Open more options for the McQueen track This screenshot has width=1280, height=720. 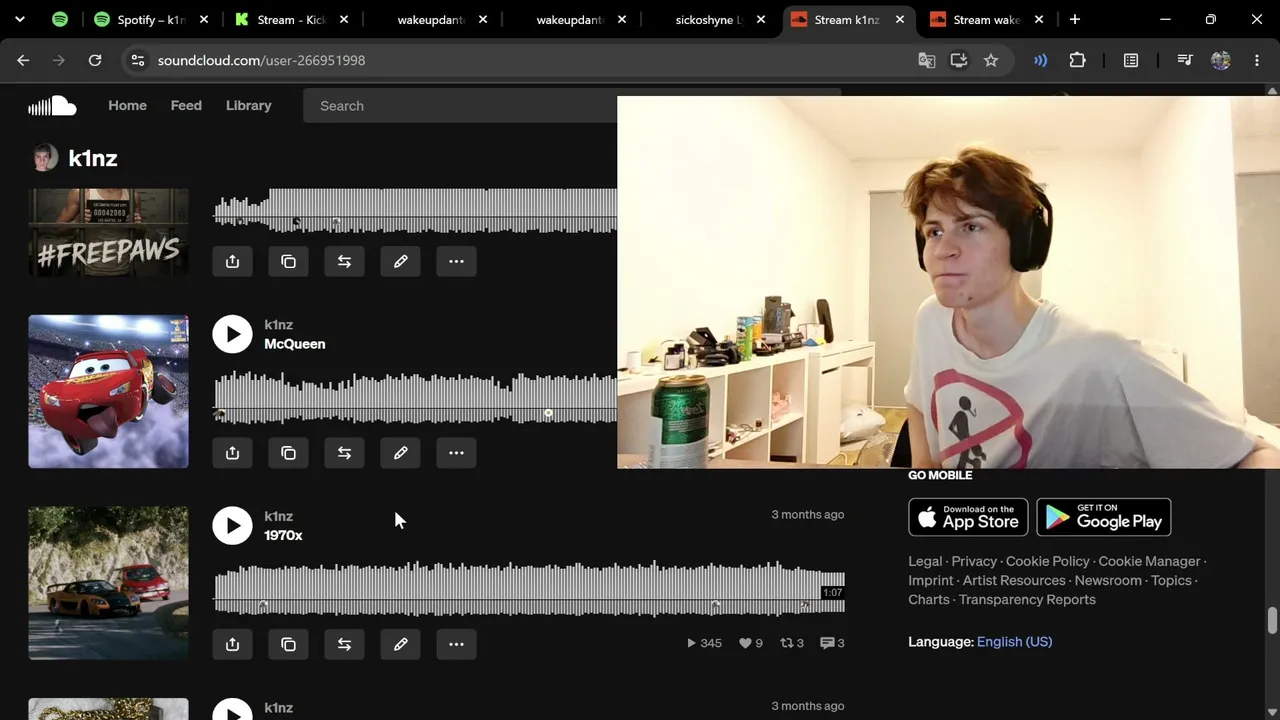[x=456, y=453]
